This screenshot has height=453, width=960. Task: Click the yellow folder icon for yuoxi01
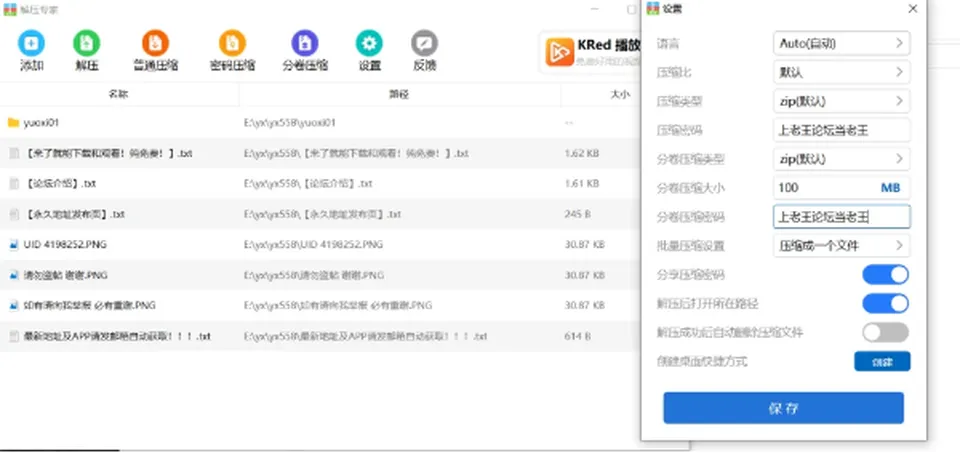(13, 123)
